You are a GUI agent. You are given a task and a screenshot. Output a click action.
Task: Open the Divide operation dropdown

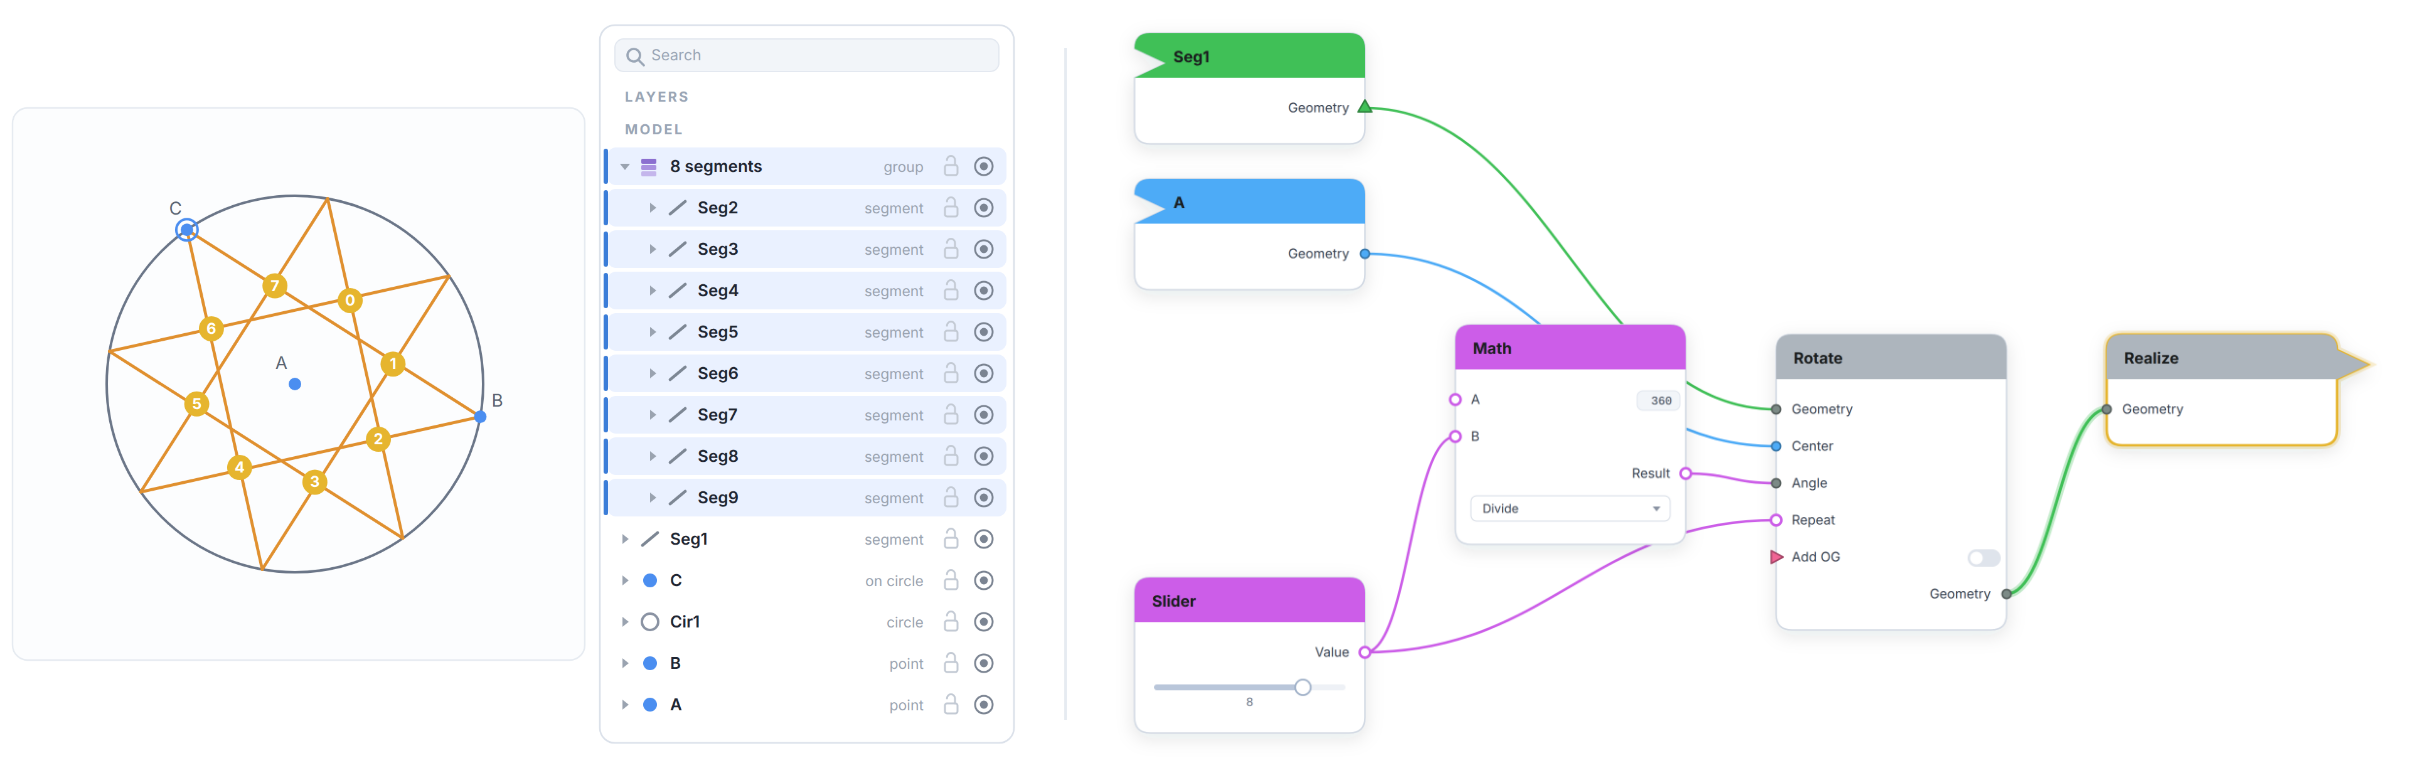coord(1570,509)
